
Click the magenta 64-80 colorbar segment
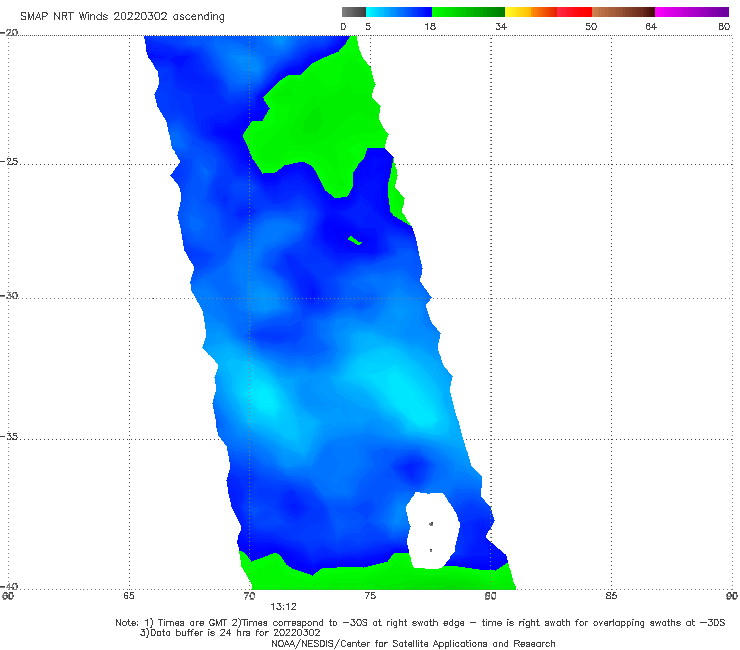(692, 12)
